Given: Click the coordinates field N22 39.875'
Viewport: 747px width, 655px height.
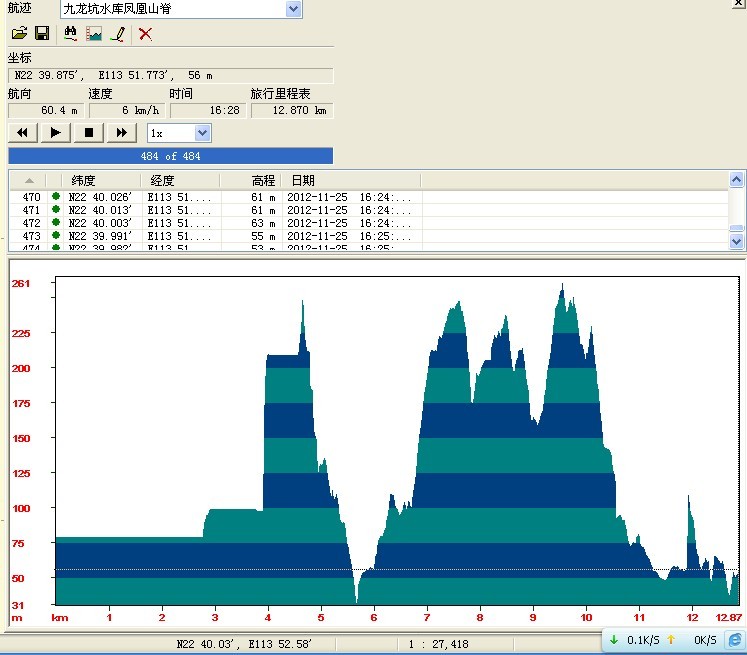Looking at the screenshot, I should coord(171,75).
